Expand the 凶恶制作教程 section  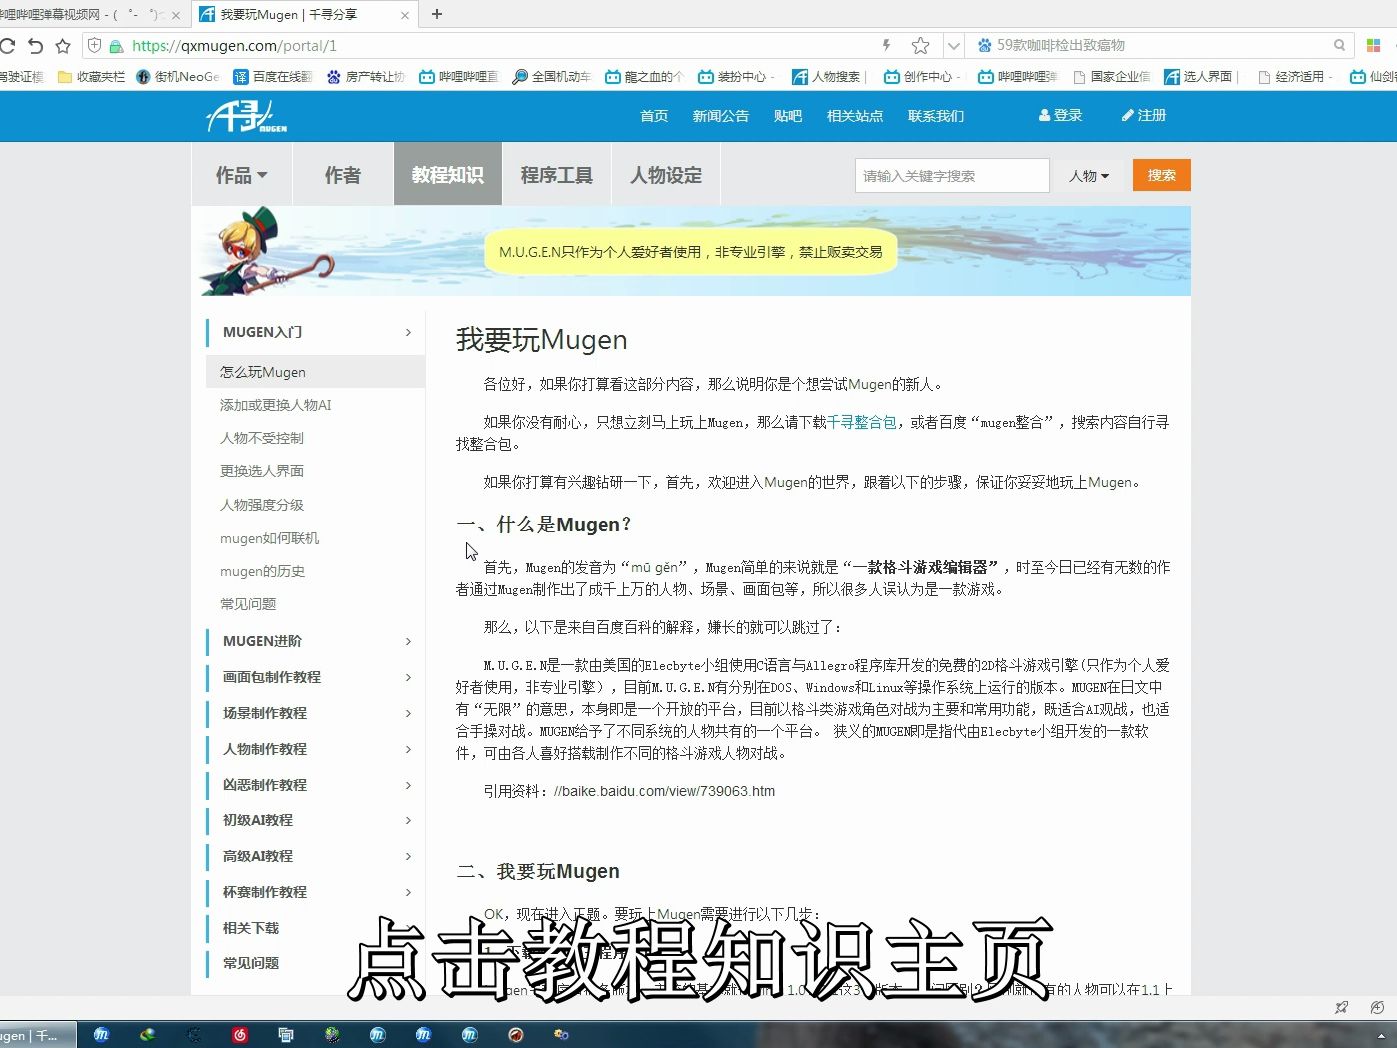pyautogui.click(x=315, y=785)
